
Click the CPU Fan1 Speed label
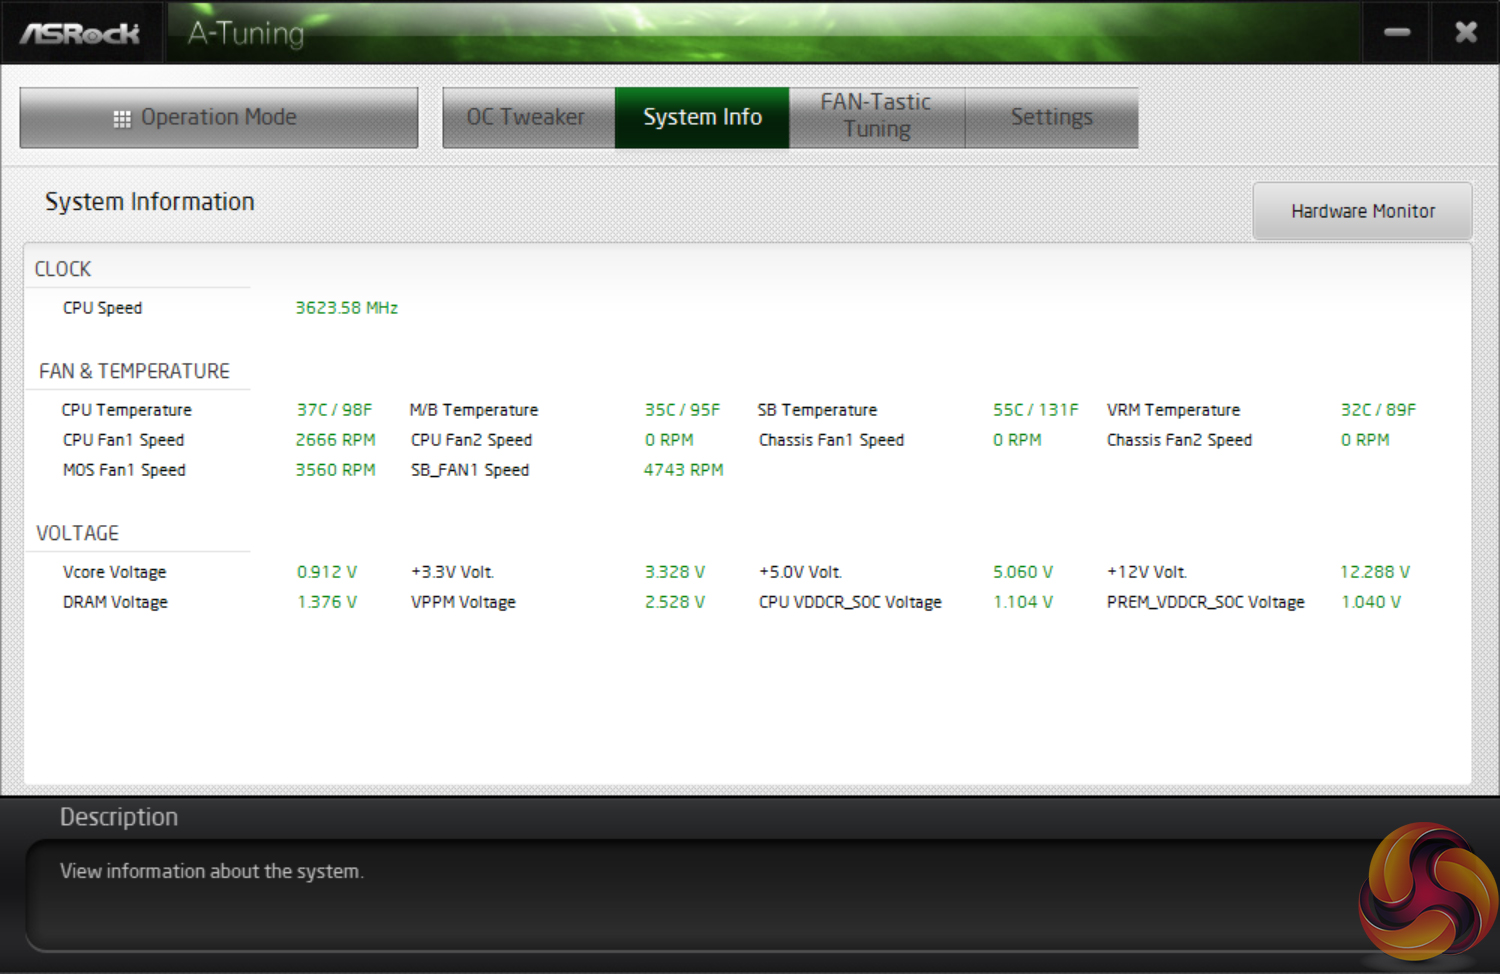click(123, 440)
